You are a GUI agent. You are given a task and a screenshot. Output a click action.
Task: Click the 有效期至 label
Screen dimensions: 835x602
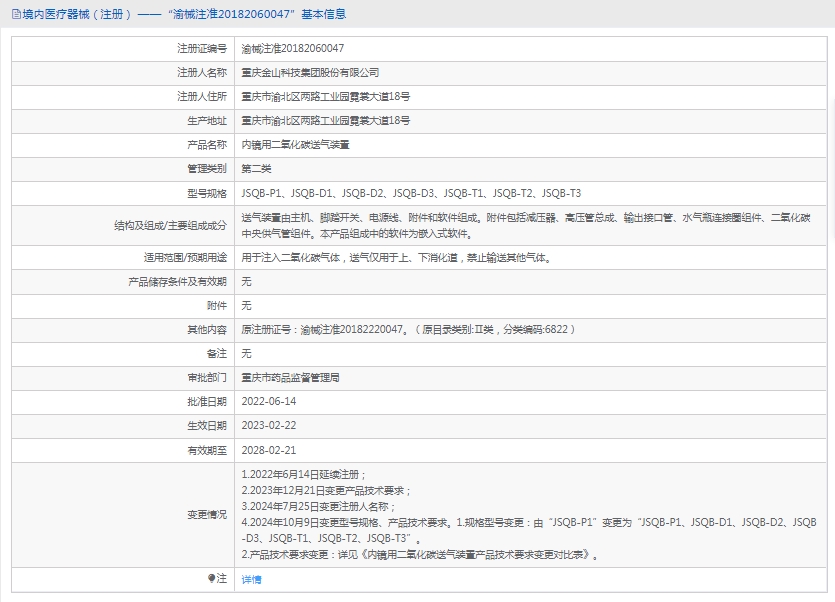tap(207, 450)
